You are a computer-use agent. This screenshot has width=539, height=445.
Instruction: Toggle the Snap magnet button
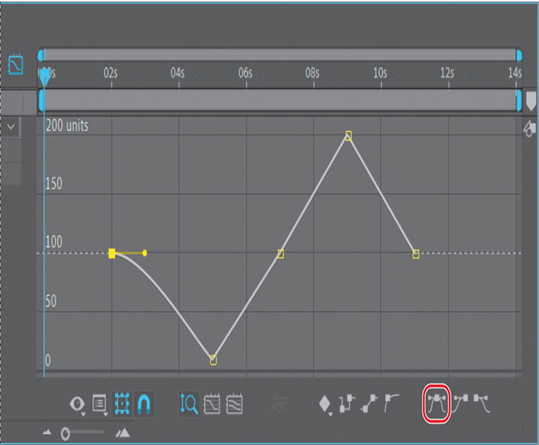tap(144, 404)
